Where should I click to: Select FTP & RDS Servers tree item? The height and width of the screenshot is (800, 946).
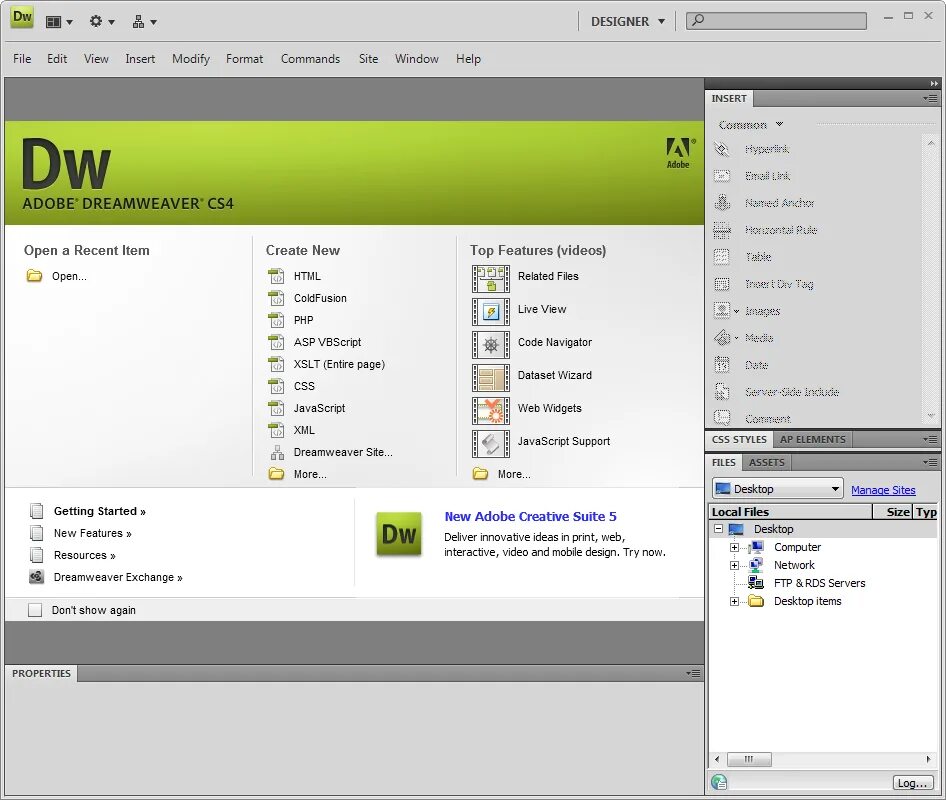click(819, 583)
